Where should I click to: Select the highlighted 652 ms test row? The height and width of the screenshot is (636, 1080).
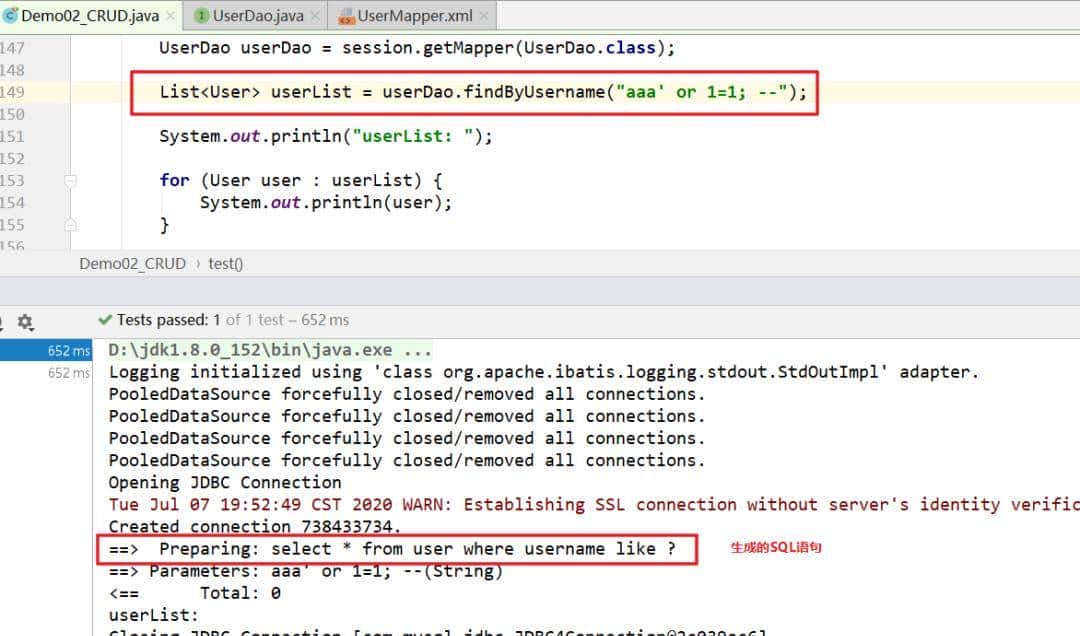click(x=46, y=350)
